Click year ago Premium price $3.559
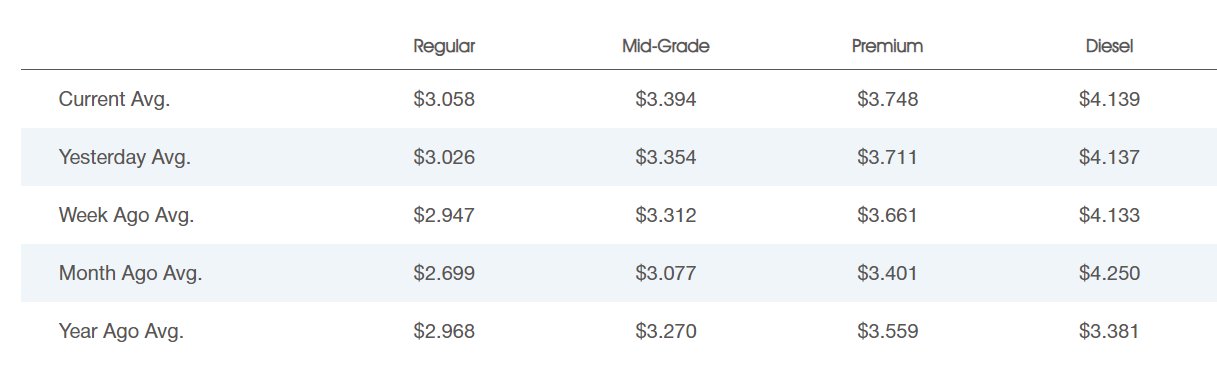This screenshot has height=386, width=1217. pos(887,332)
